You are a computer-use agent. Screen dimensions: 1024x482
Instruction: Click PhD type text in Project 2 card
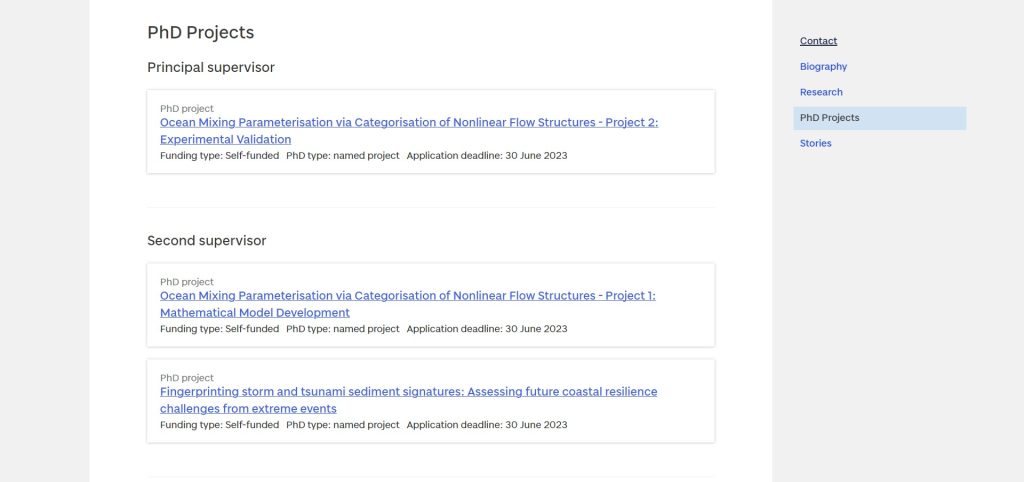(x=342, y=156)
